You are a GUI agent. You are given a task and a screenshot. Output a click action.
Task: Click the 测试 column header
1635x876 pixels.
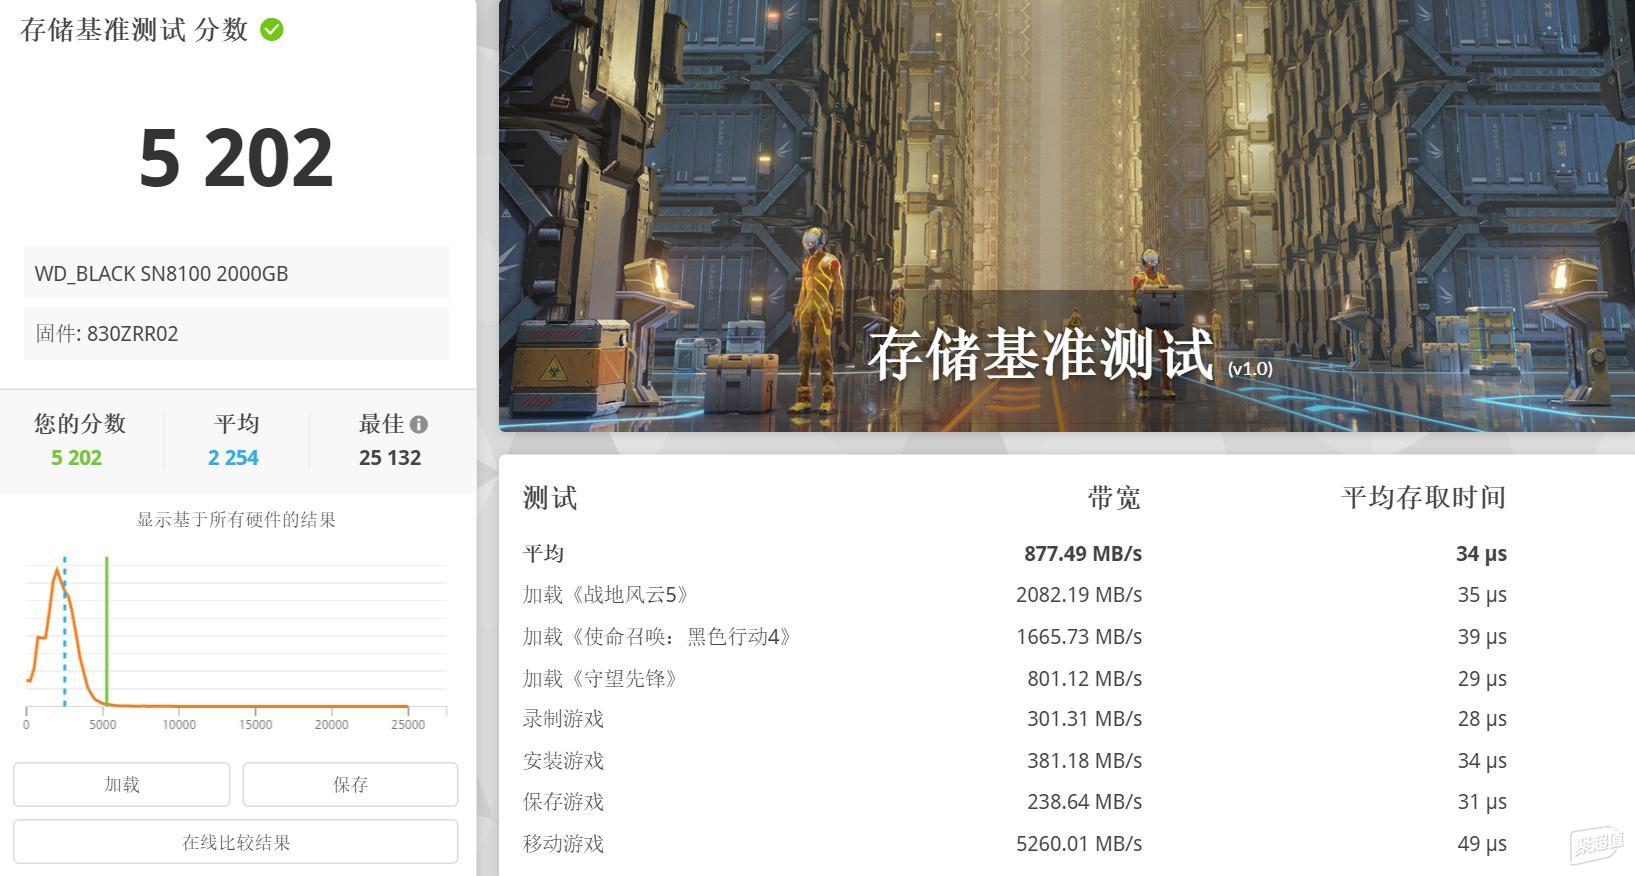(x=550, y=497)
